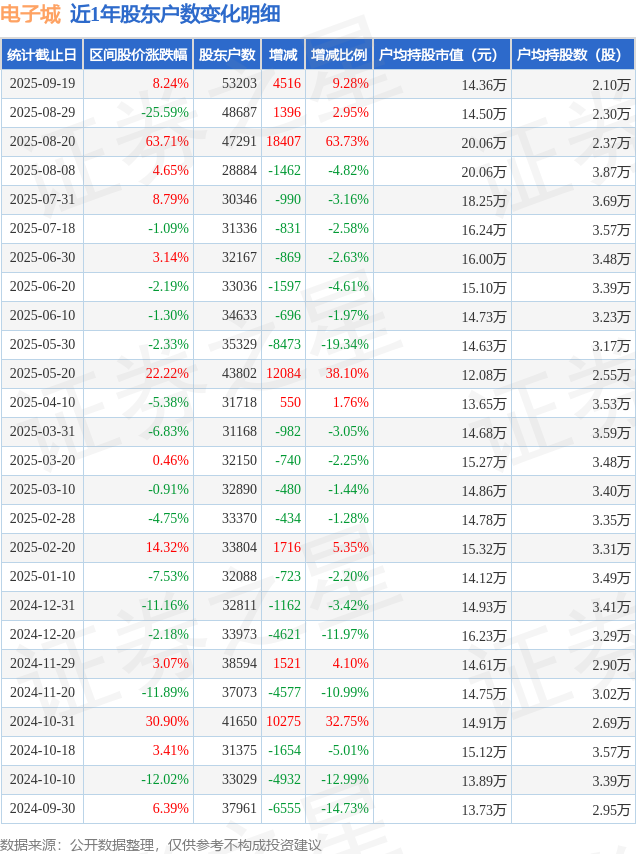The width and height of the screenshot is (636, 854).
Task: Click the 30.90% price change cell
Action: [167, 721]
